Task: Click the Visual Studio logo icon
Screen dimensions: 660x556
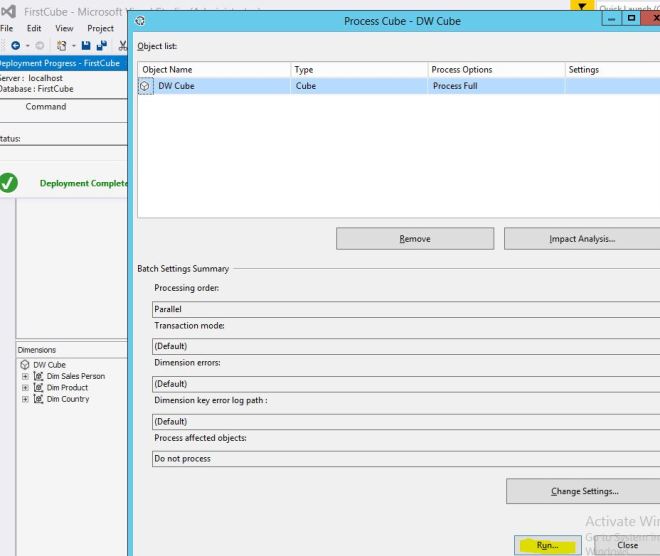Action: (x=8, y=11)
